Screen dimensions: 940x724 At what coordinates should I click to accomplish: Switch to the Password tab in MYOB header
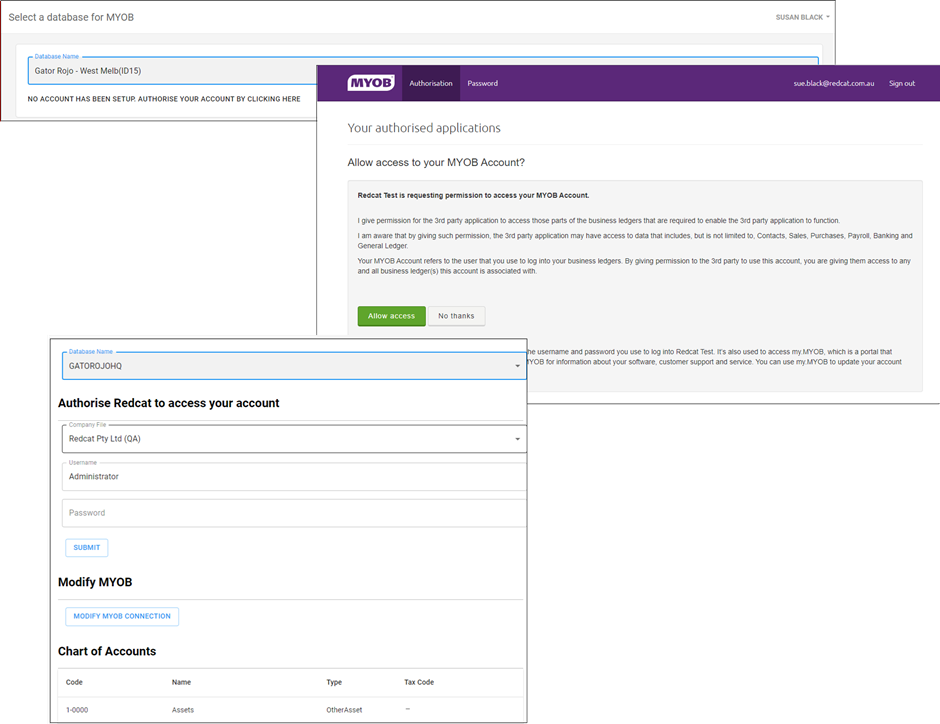coord(483,83)
